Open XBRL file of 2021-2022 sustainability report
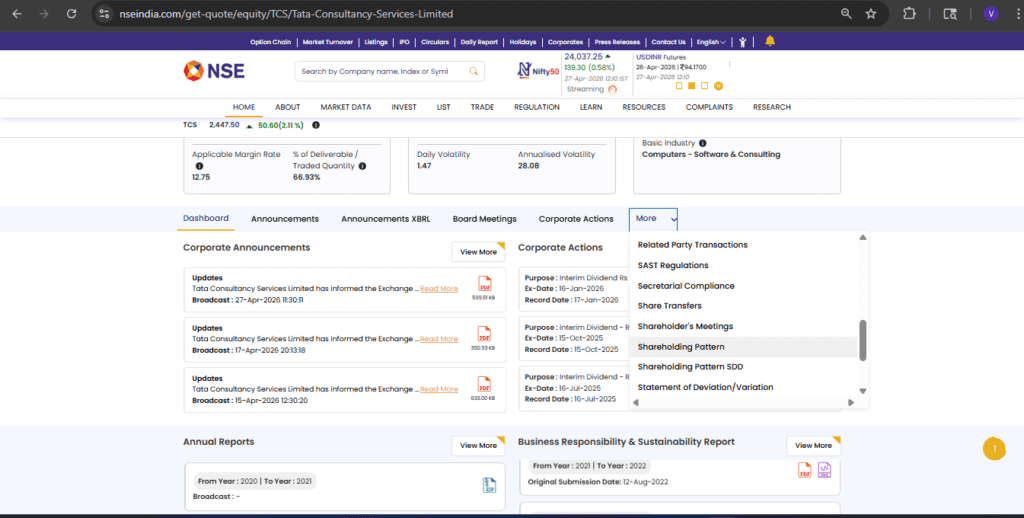Screen dimensions: 1024x518 tap(824, 470)
